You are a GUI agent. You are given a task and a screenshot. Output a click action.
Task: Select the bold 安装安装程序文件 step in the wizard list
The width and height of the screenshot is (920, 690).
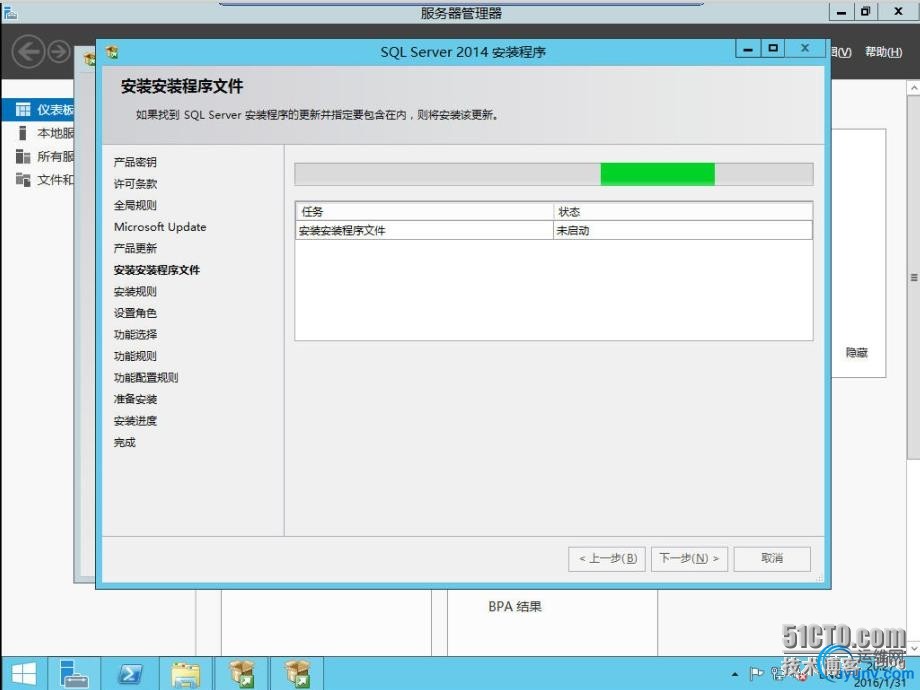[x=157, y=270]
